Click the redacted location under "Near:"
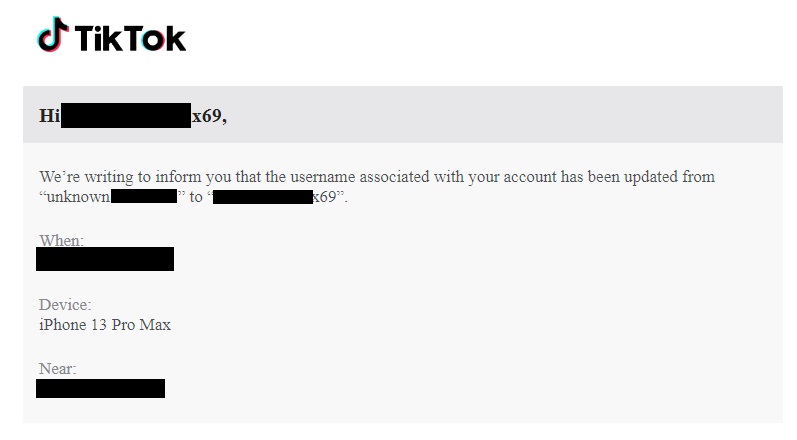Screen dimensions: 797x440 point(100,388)
